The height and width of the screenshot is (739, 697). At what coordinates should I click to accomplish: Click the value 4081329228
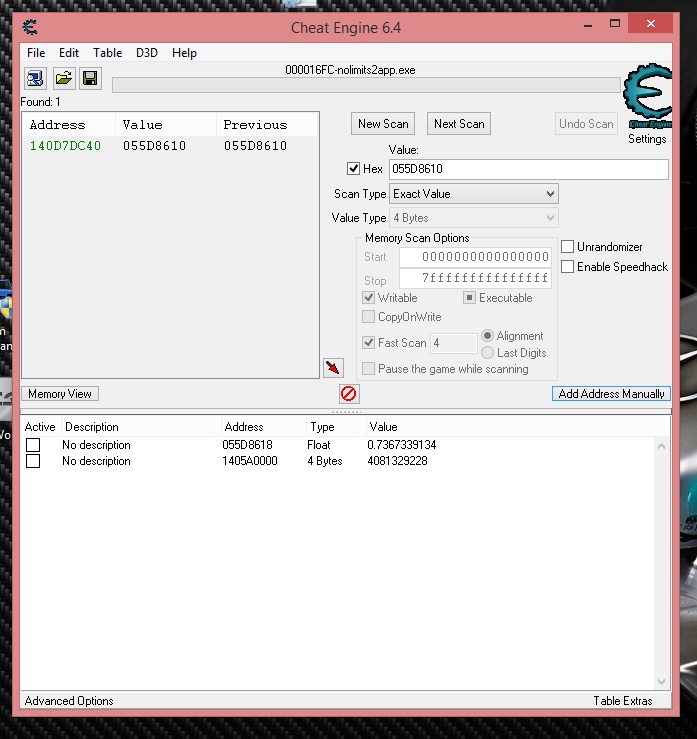click(397, 461)
